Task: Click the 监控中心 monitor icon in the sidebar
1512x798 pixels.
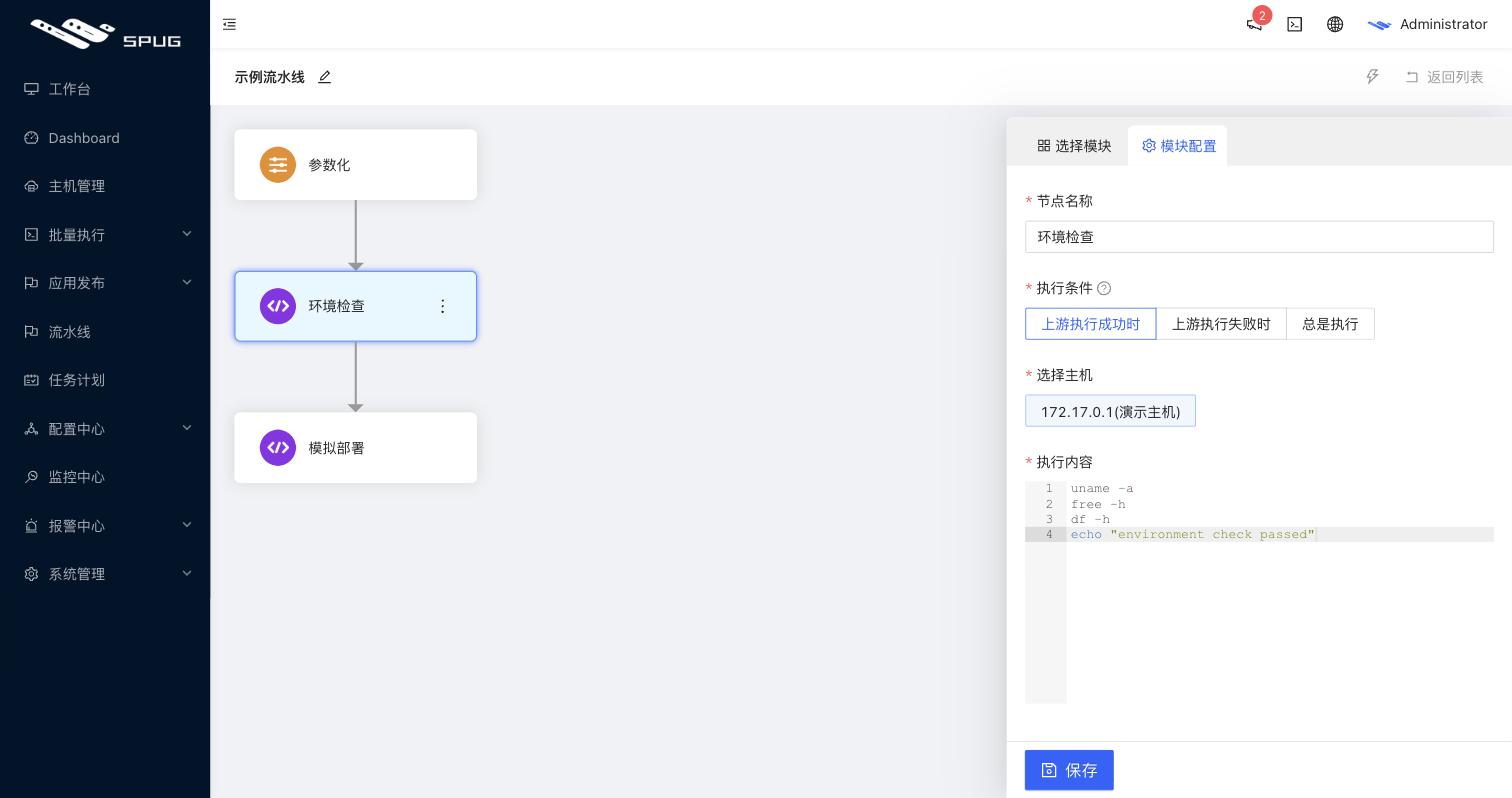Action: [x=31, y=477]
